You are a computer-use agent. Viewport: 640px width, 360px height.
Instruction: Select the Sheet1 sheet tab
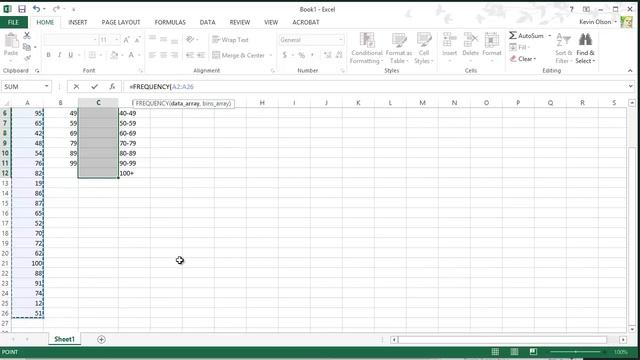pos(64,339)
